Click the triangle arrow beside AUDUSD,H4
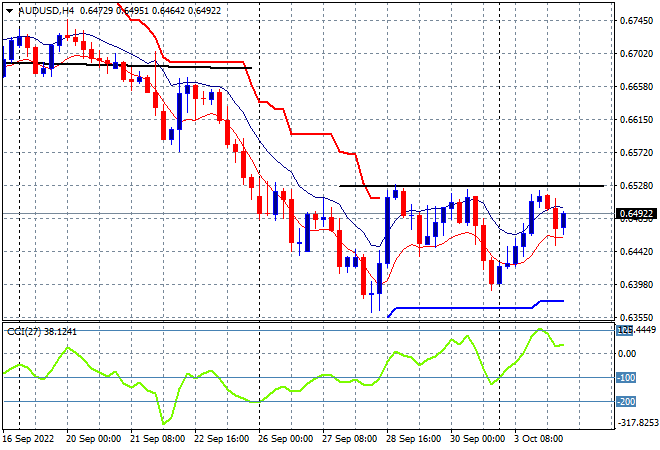The width and height of the screenshot is (660, 450). point(9,11)
